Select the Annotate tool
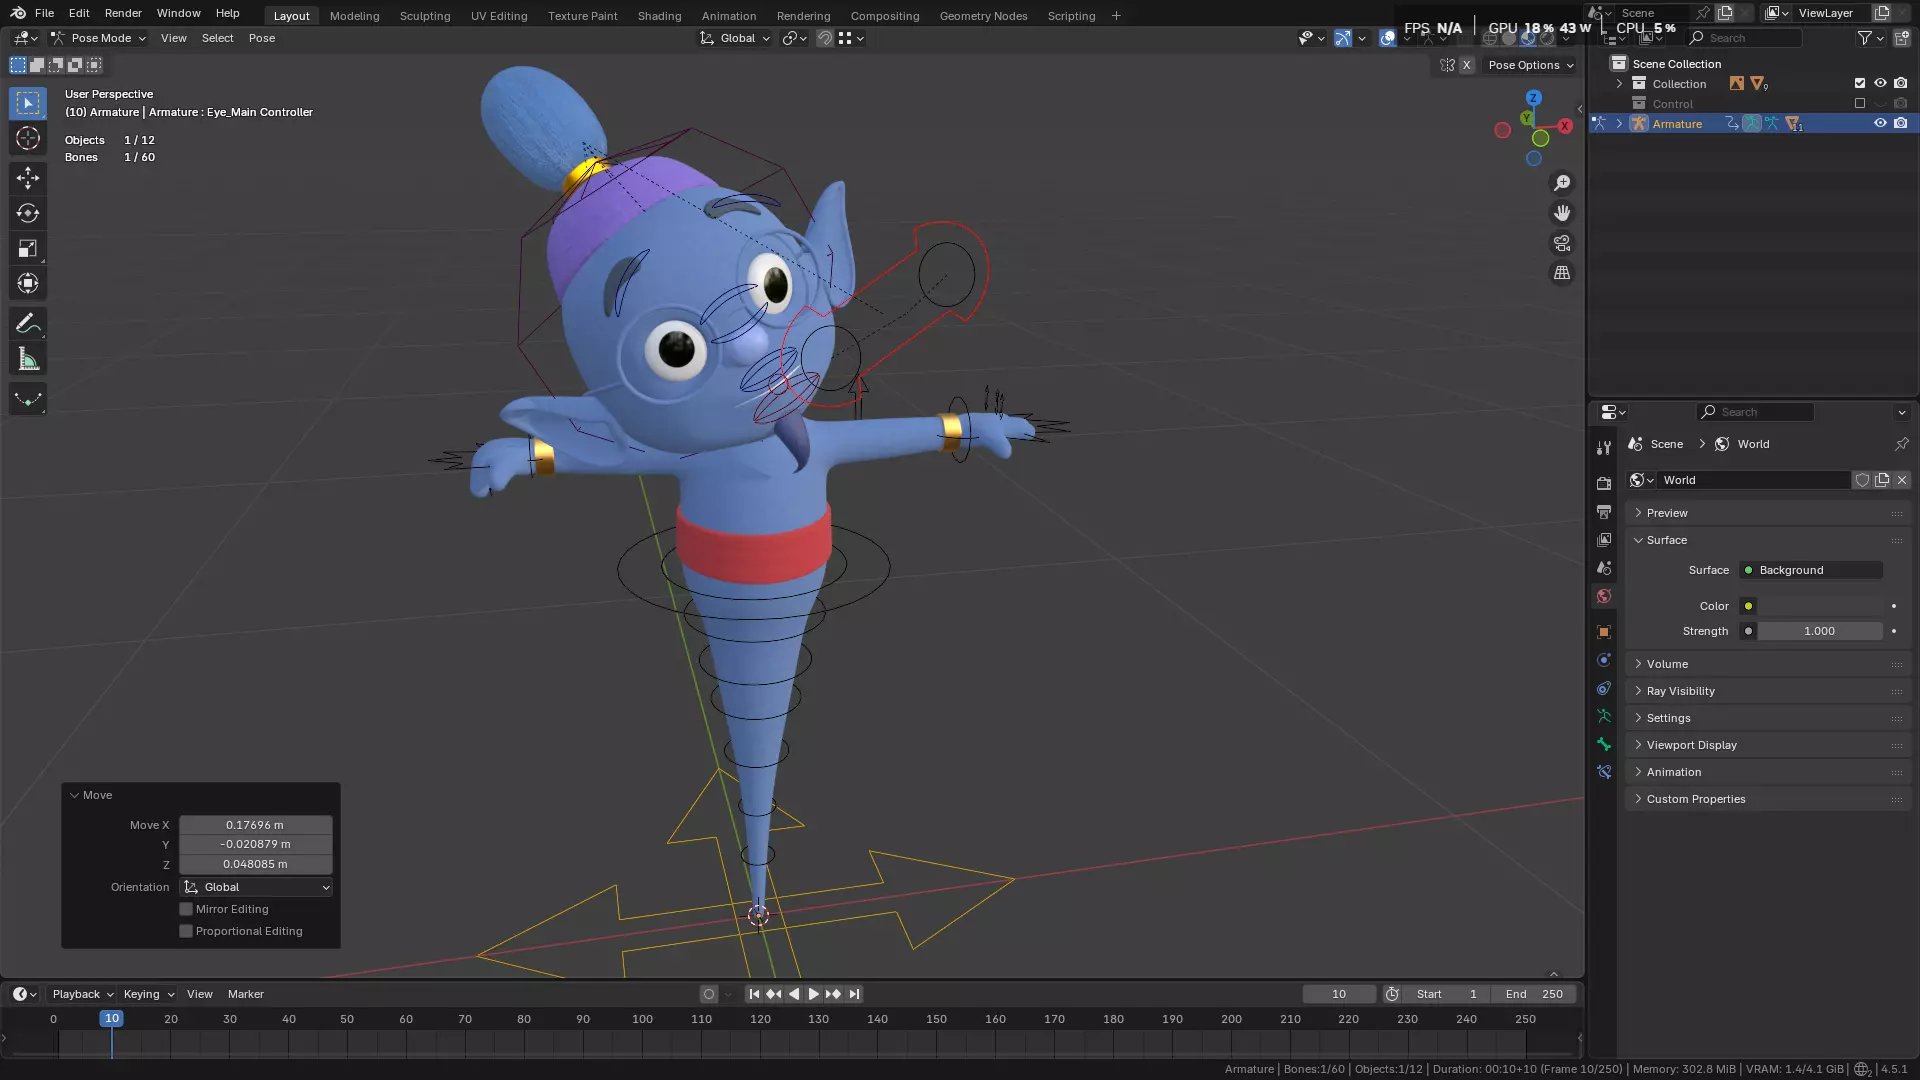This screenshot has height=1080, width=1920. (x=28, y=324)
